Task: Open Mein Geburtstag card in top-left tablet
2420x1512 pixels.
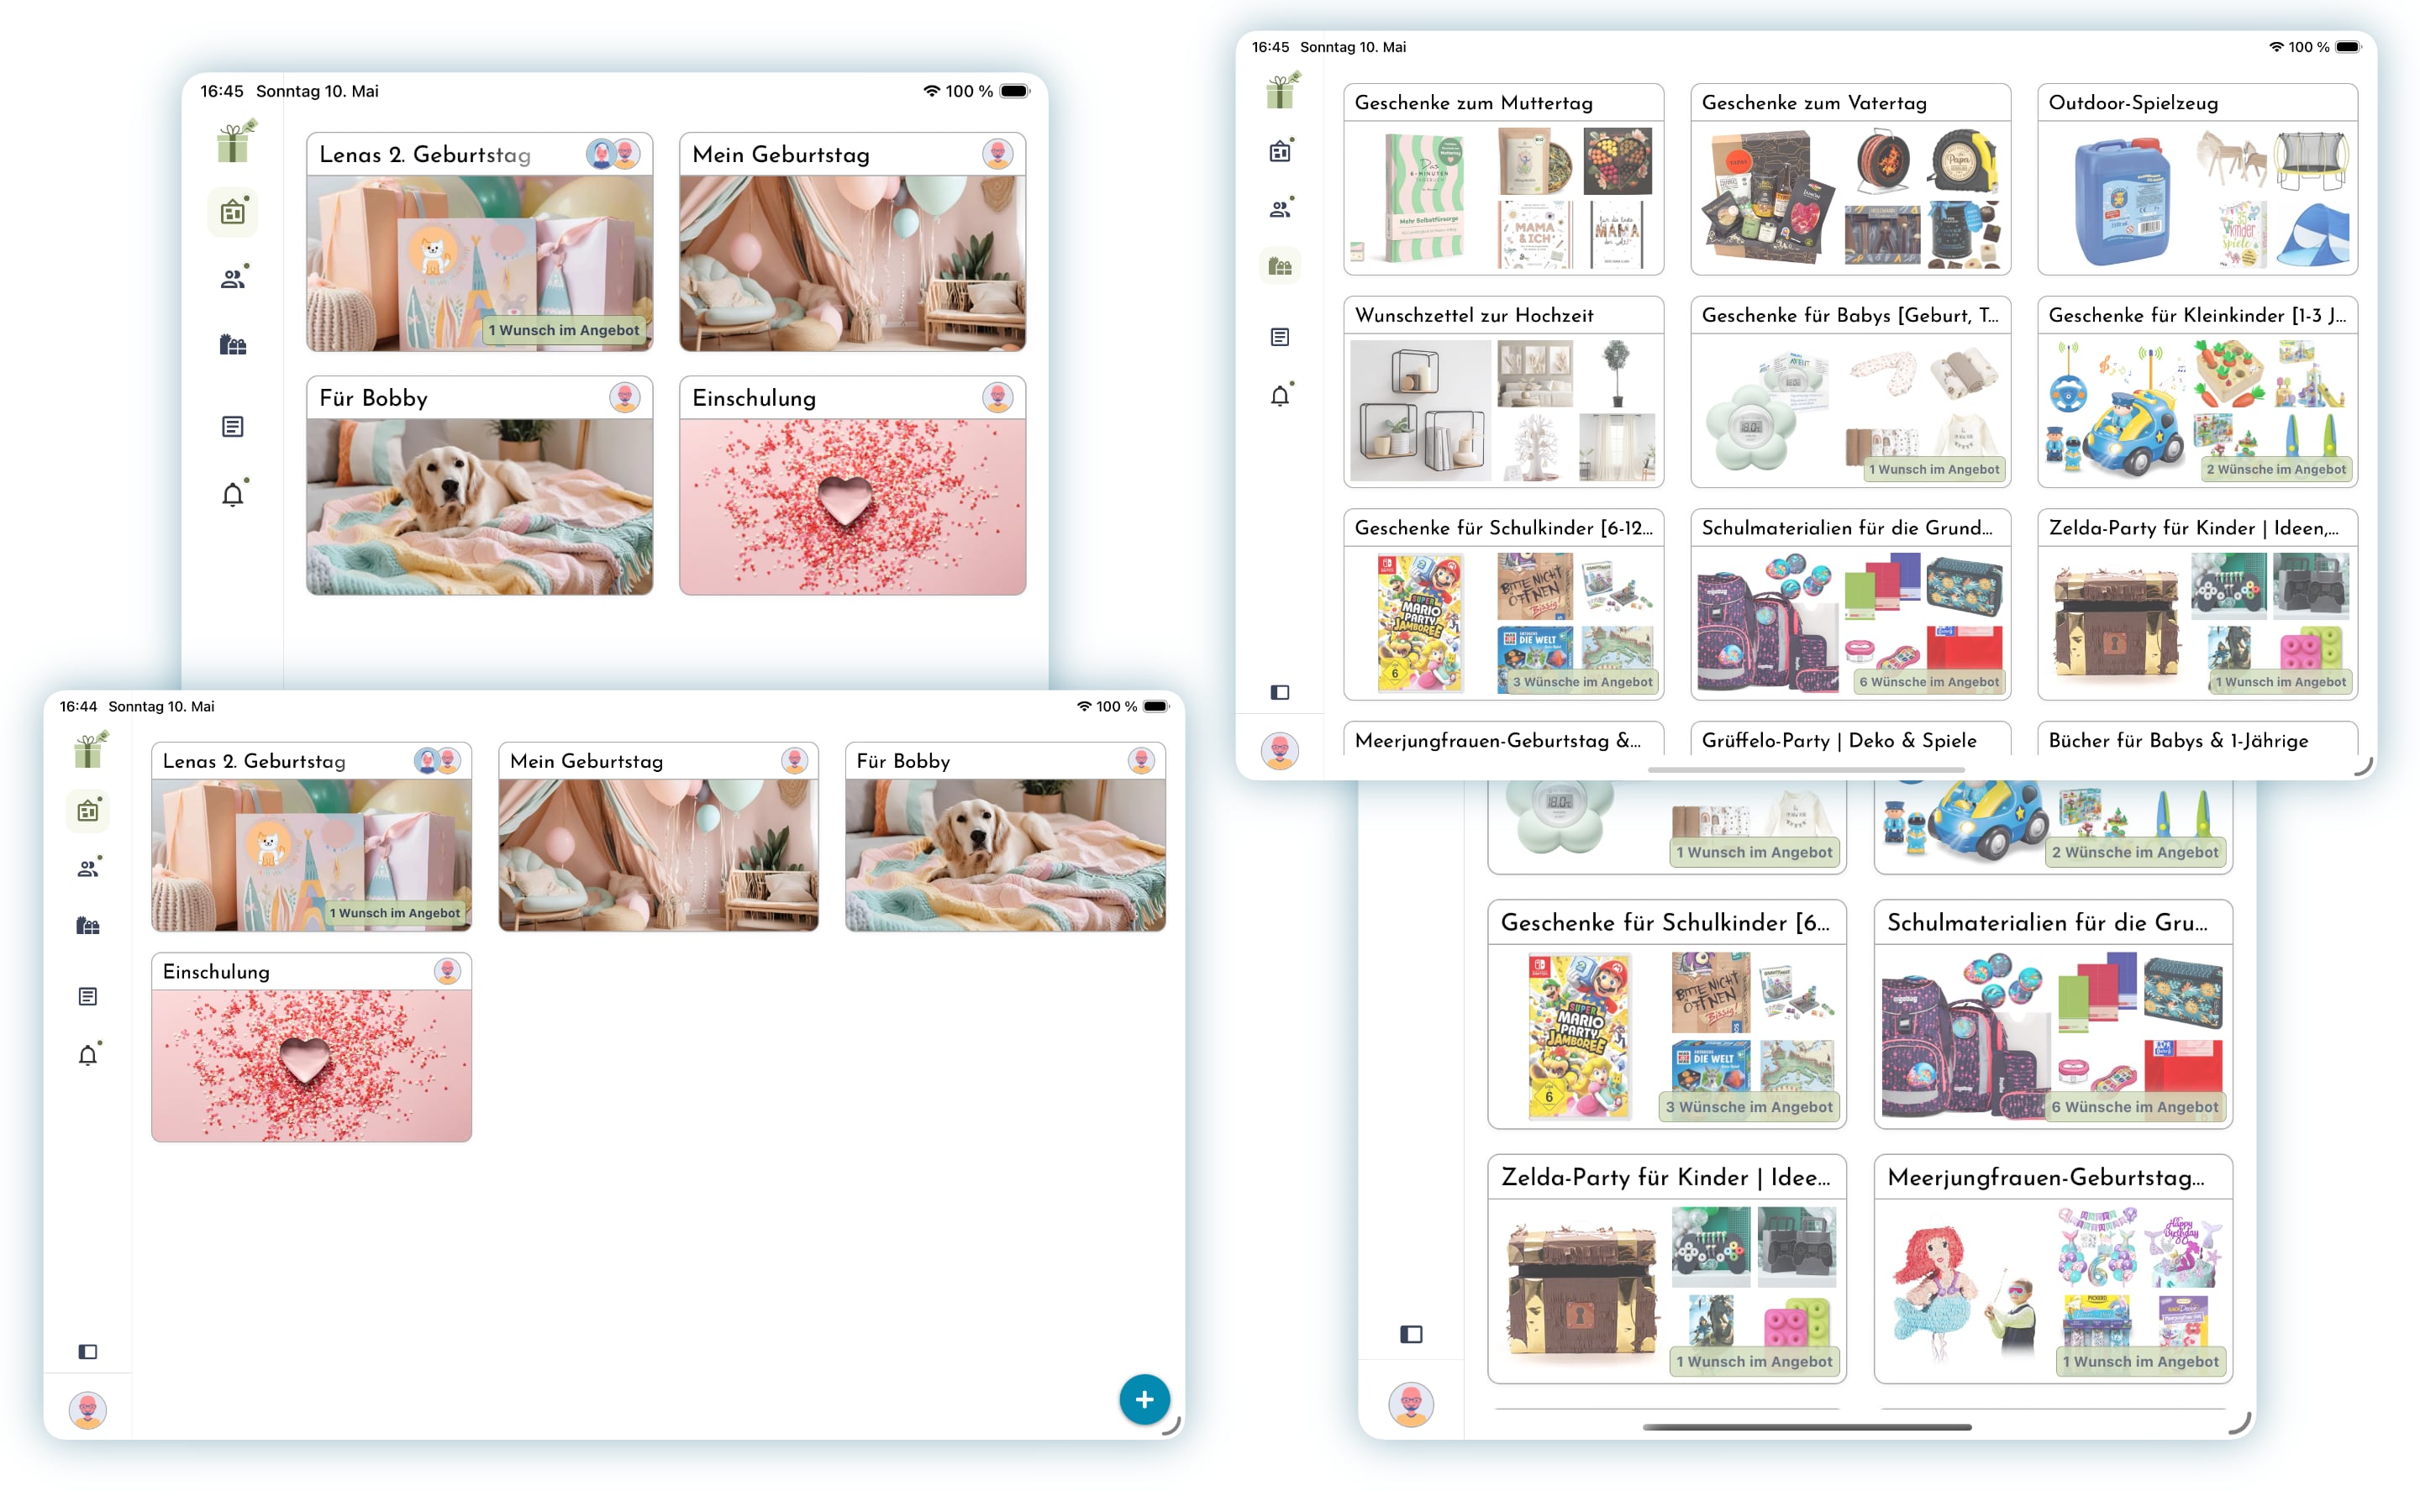Action: click(852, 242)
